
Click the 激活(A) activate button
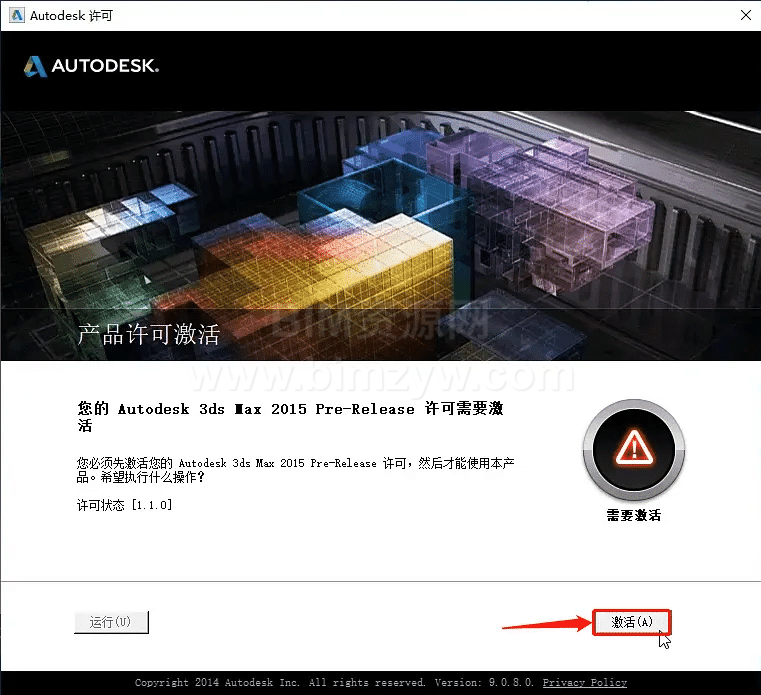pos(631,622)
